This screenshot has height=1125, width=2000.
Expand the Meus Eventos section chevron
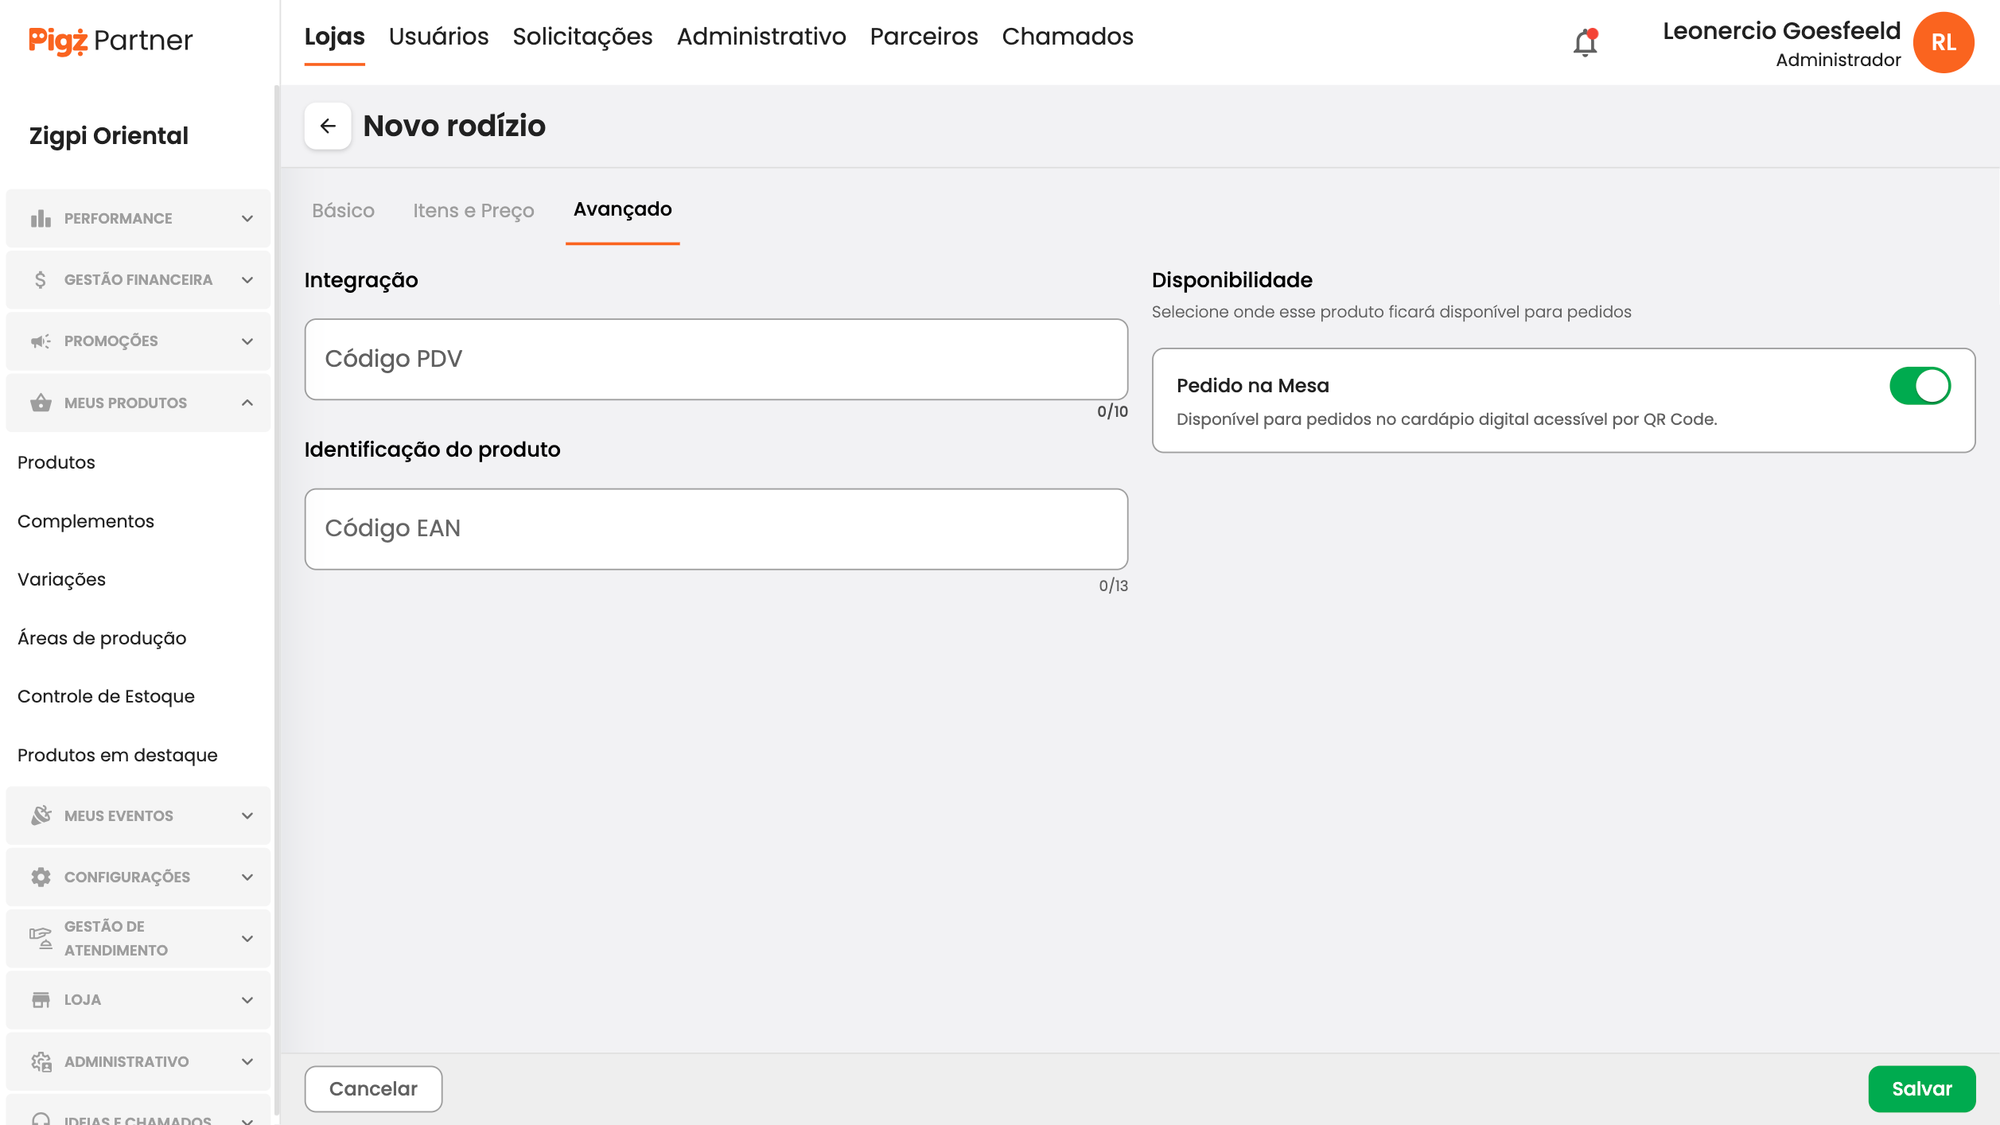[247, 816]
